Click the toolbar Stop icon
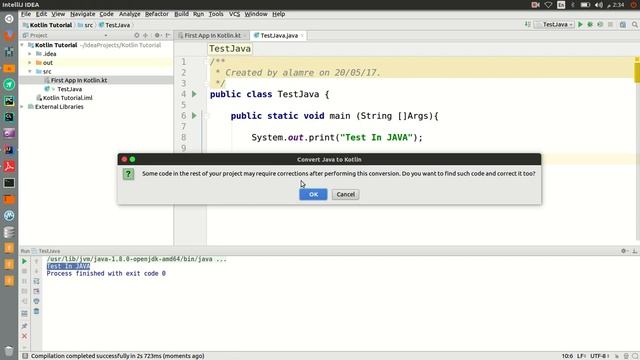This screenshot has width=640, height=360. click(610, 24)
